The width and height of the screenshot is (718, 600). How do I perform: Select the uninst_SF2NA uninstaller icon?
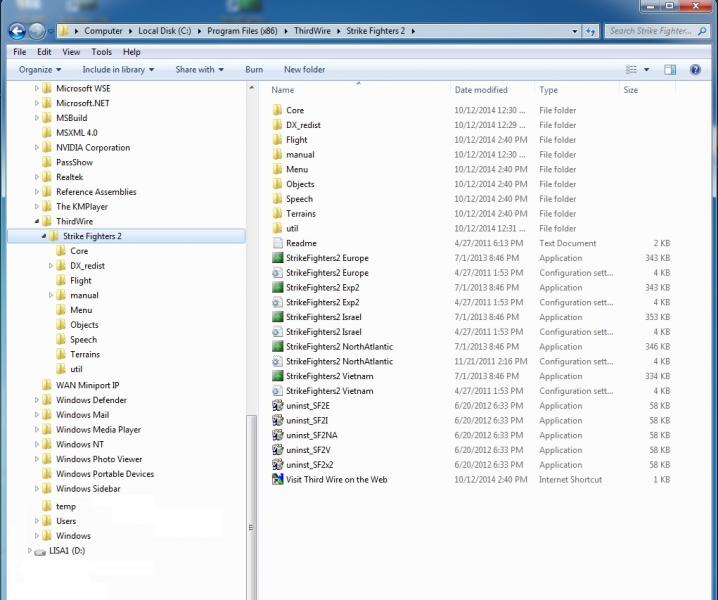pos(277,435)
